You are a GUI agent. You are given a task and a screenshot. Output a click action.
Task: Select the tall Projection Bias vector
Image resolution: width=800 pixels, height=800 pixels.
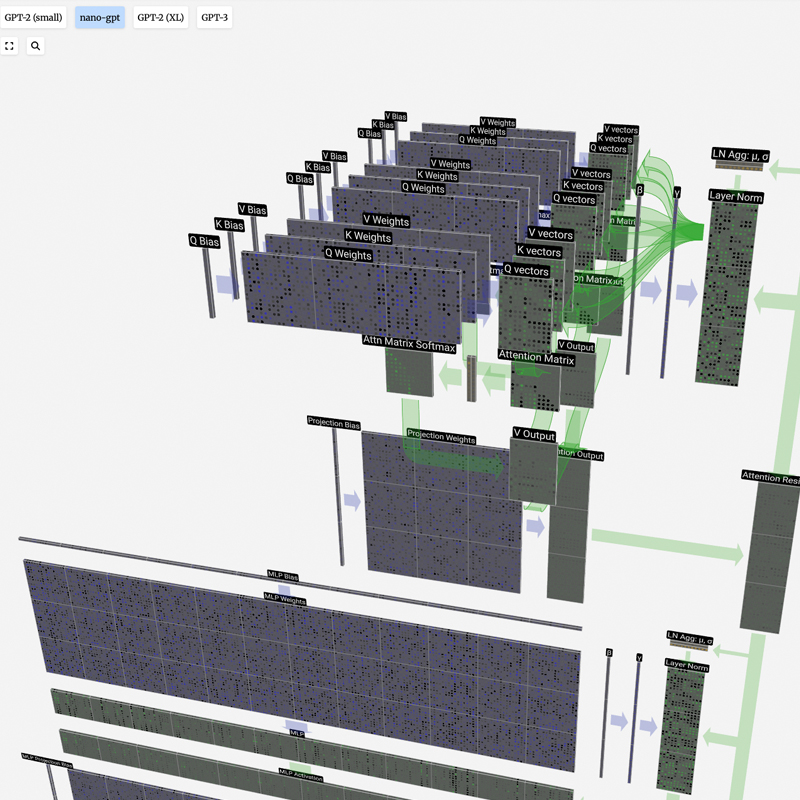[x=338, y=497]
